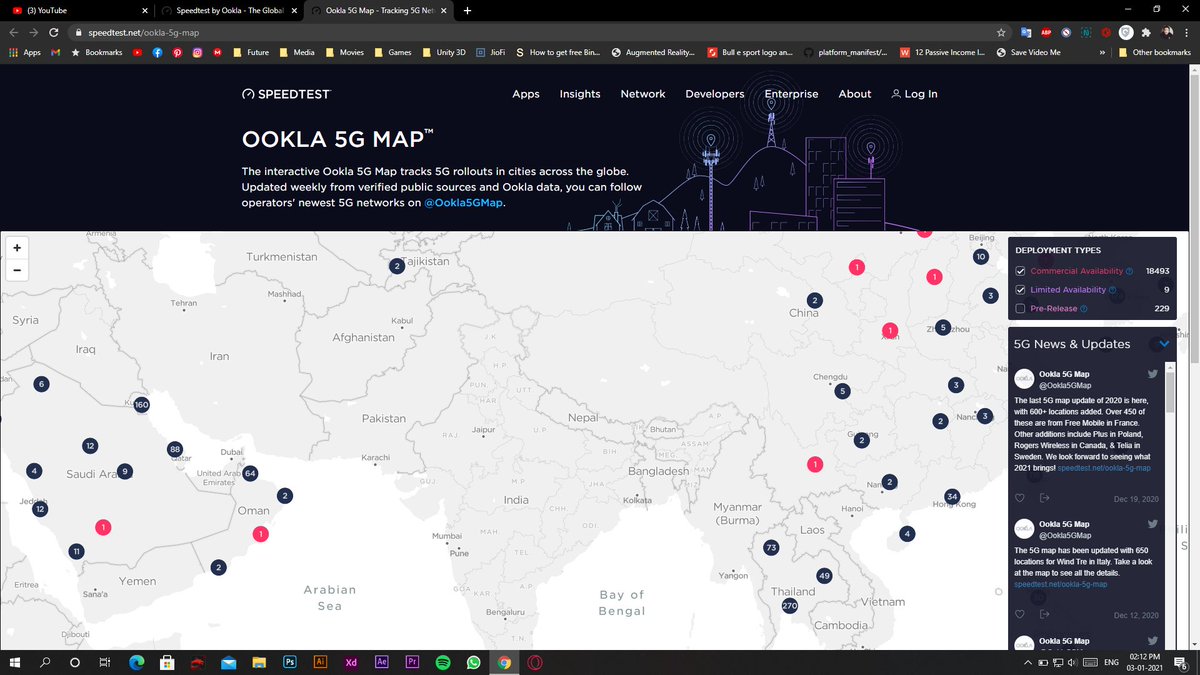Show hidden icons in the system tray

pos(1028,662)
